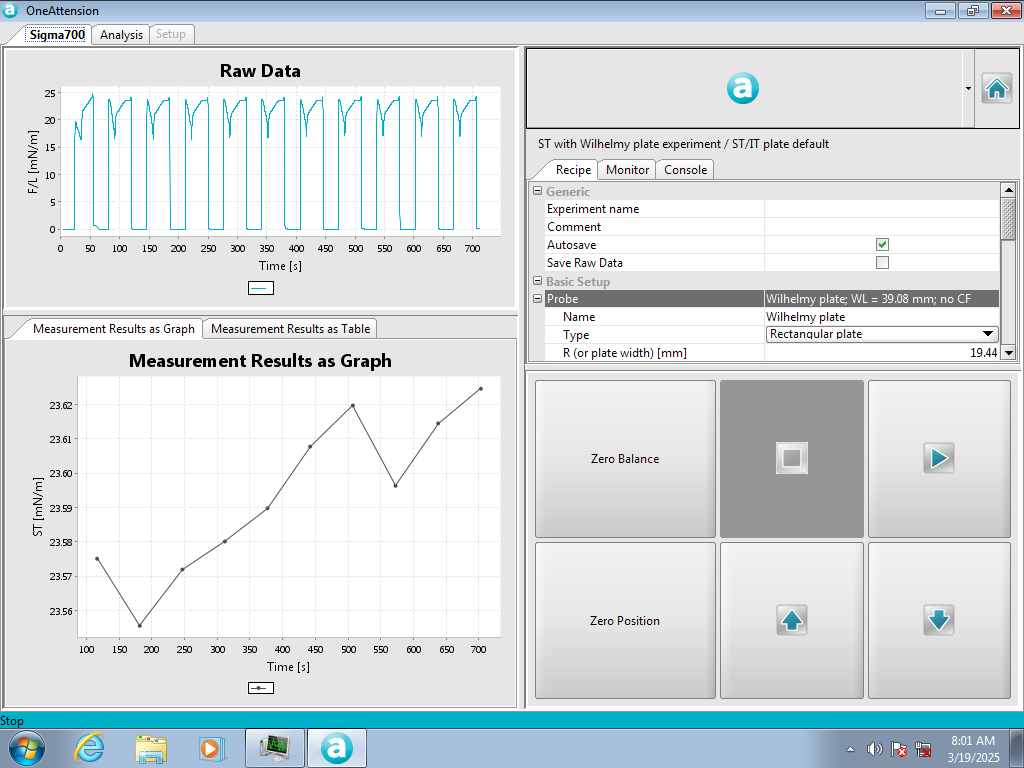Image resolution: width=1024 pixels, height=768 pixels.
Task: Open the header panel dropdown arrow
Action: click(x=968, y=88)
